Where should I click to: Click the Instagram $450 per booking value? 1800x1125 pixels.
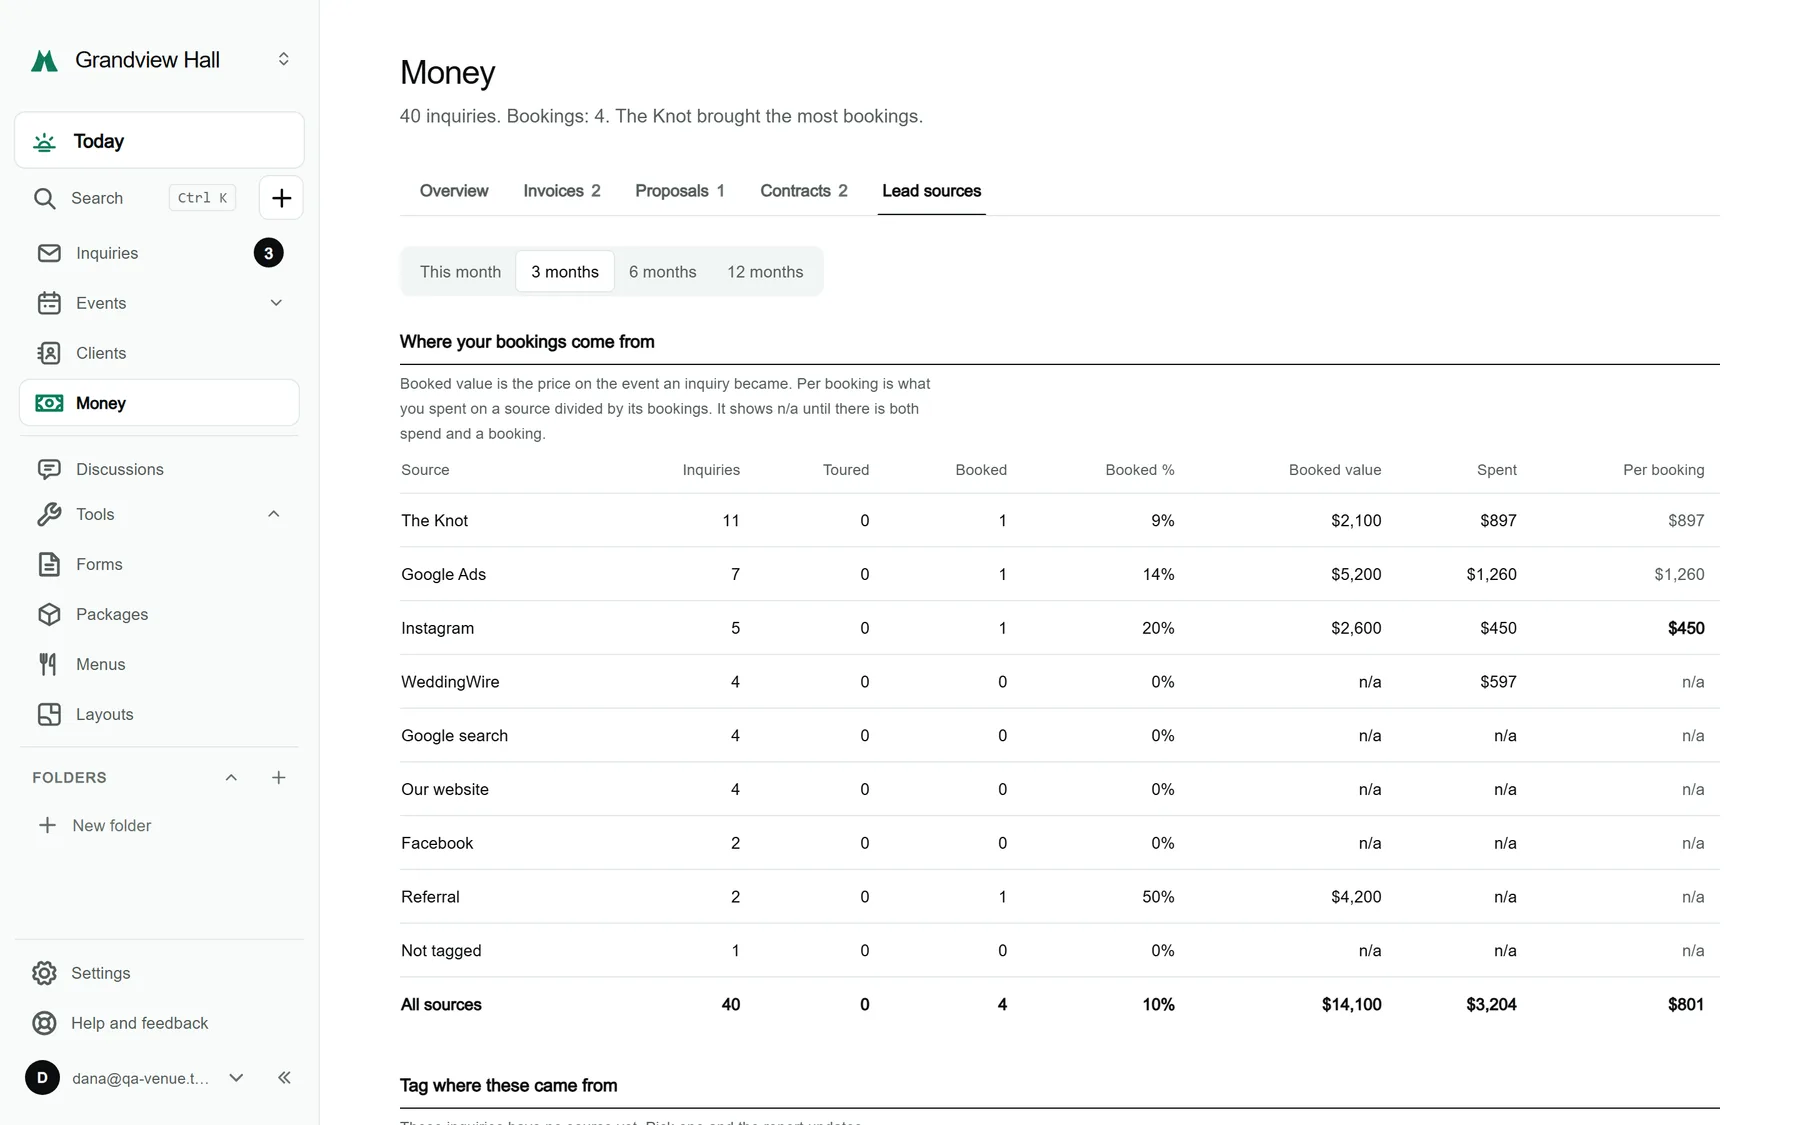(x=1686, y=628)
